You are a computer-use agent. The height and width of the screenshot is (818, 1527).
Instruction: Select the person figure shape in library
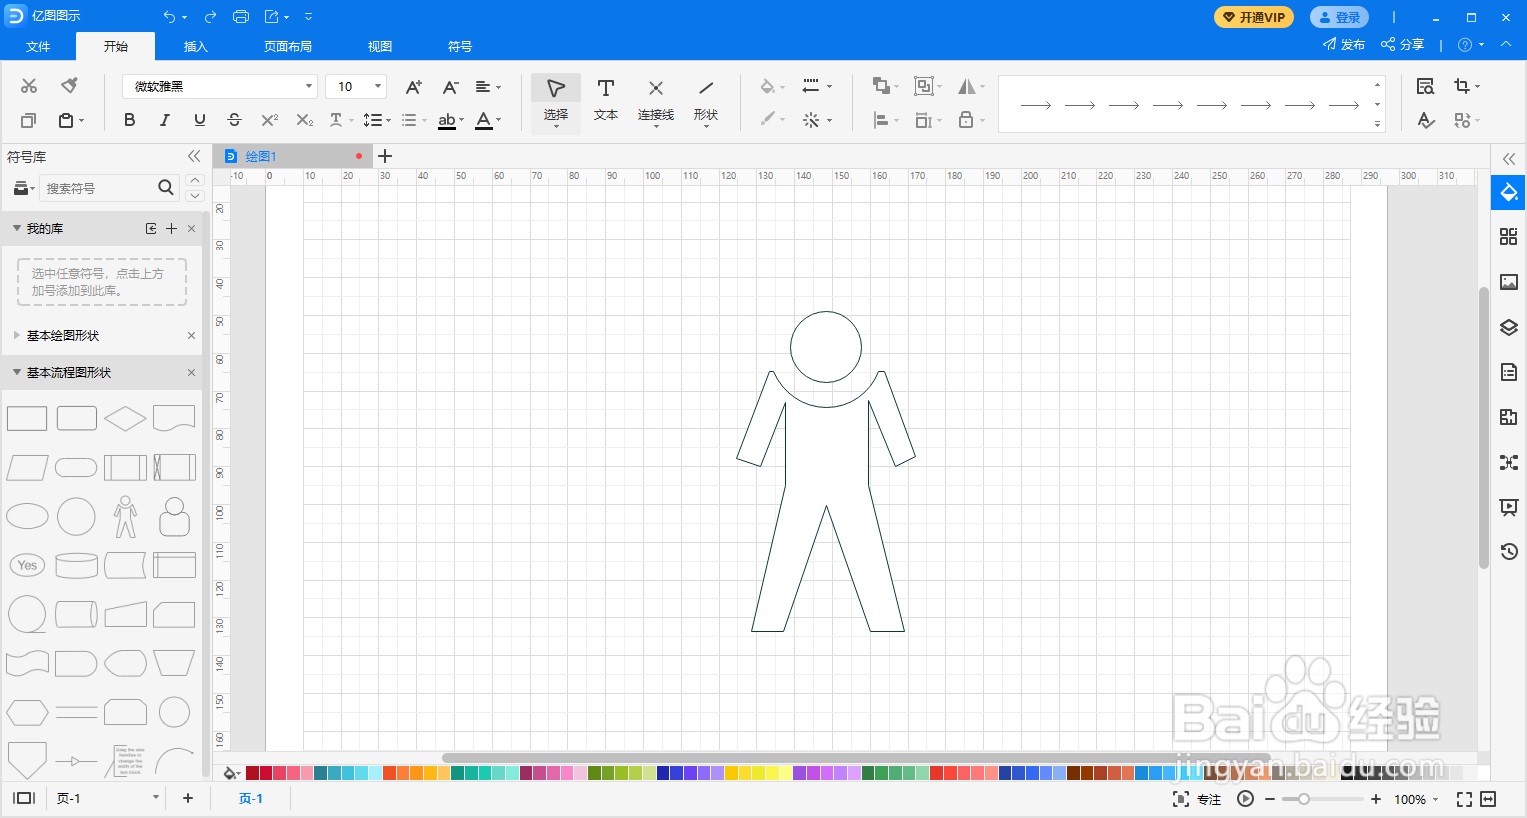pos(125,516)
